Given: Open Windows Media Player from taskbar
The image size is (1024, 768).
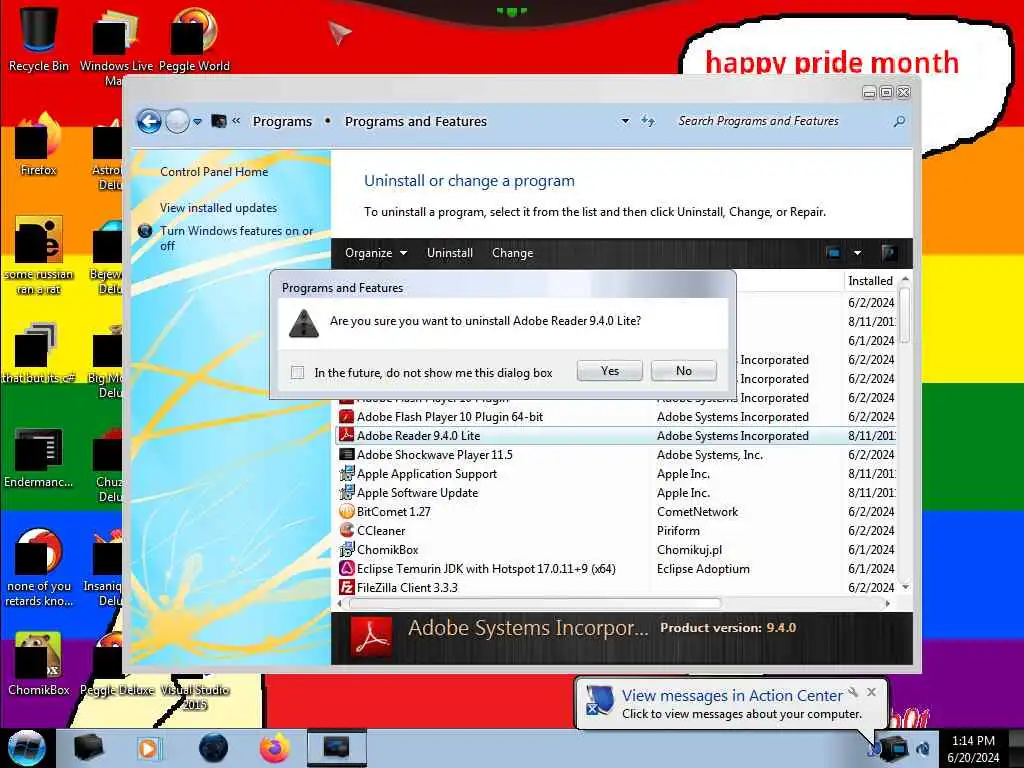Looking at the screenshot, I should [x=148, y=748].
